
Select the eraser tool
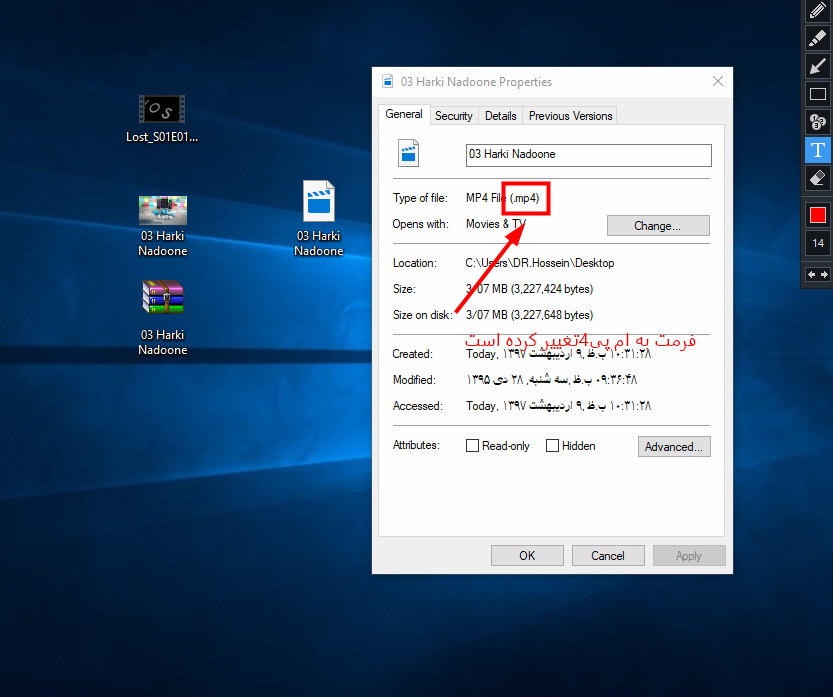[817, 178]
